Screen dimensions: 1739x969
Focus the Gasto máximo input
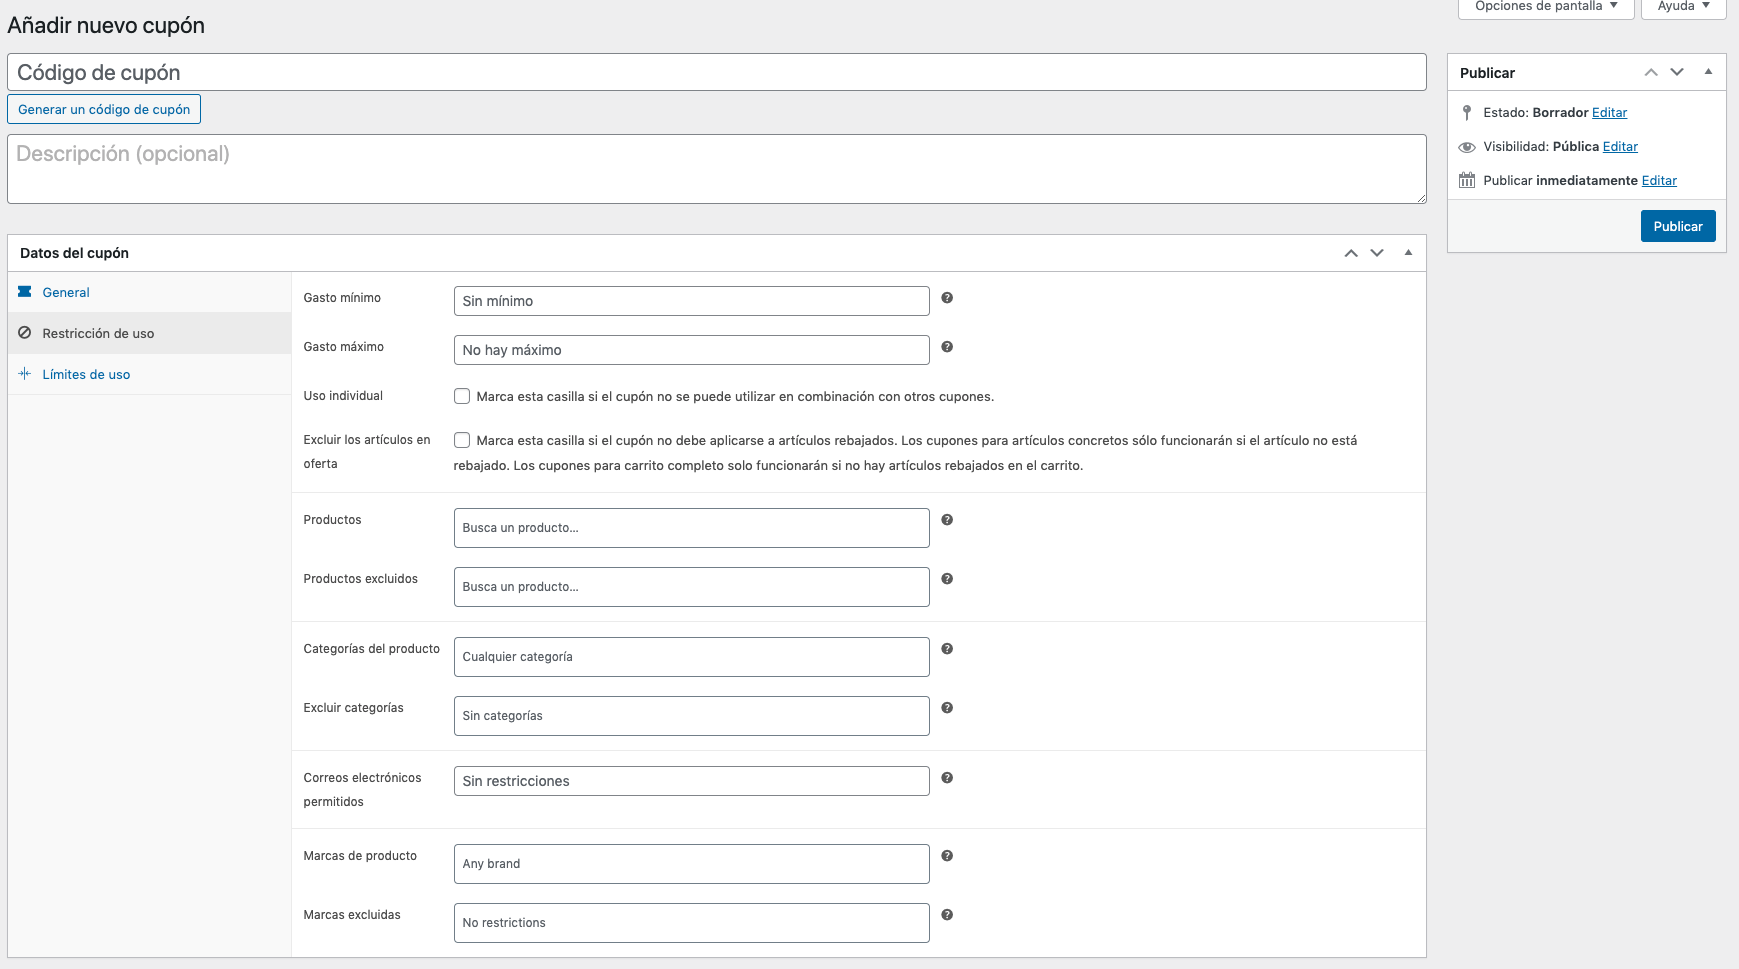point(691,350)
